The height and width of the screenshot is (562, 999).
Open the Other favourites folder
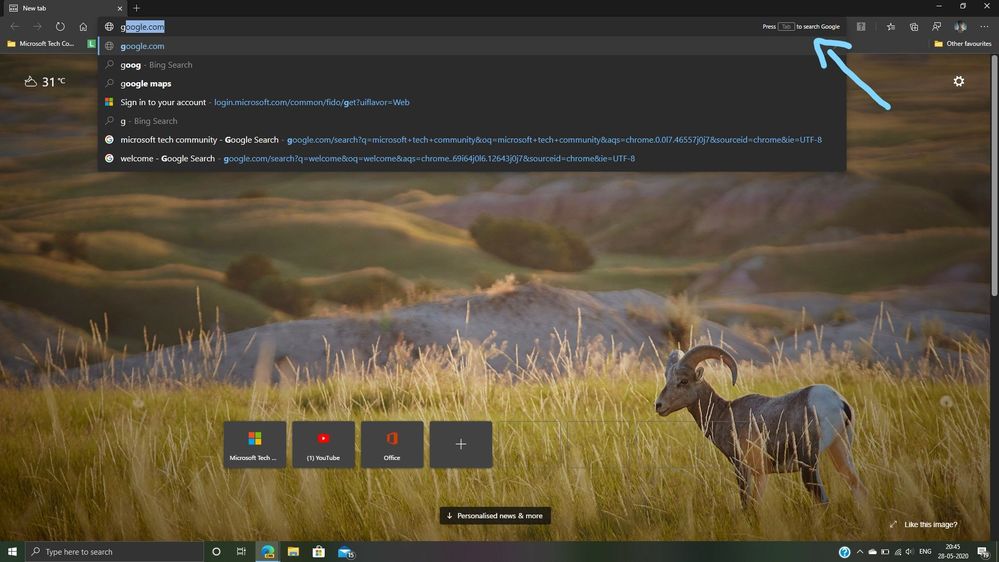[962, 43]
